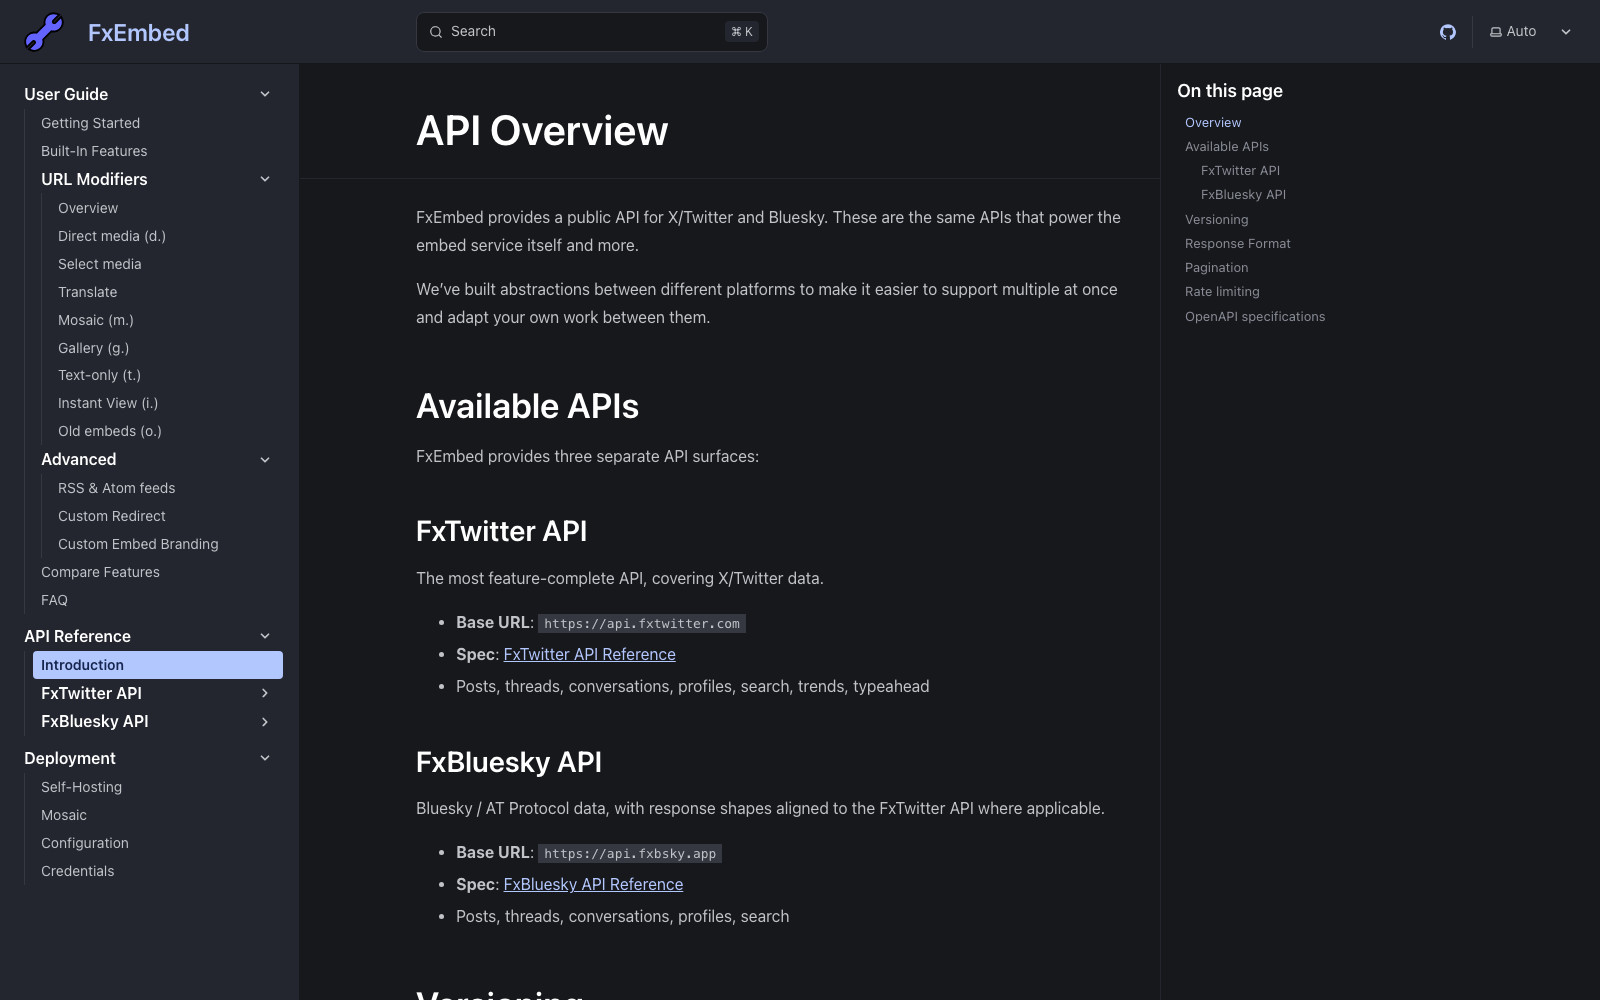Open RSS & Atom feeds page

(x=117, y=488)
